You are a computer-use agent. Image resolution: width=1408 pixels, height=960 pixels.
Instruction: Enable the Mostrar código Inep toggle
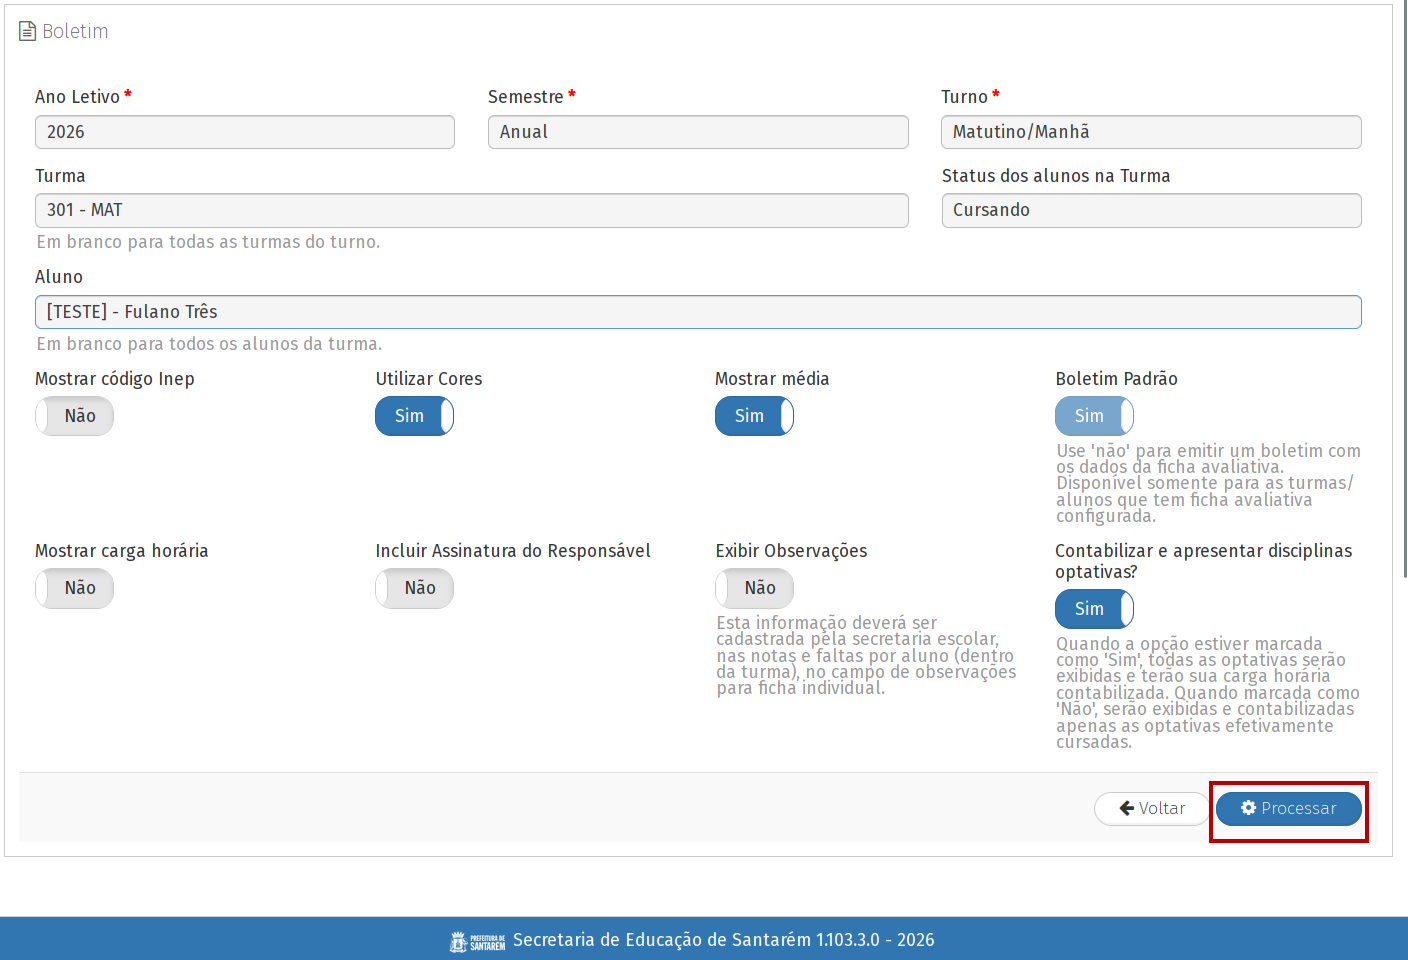75,416
